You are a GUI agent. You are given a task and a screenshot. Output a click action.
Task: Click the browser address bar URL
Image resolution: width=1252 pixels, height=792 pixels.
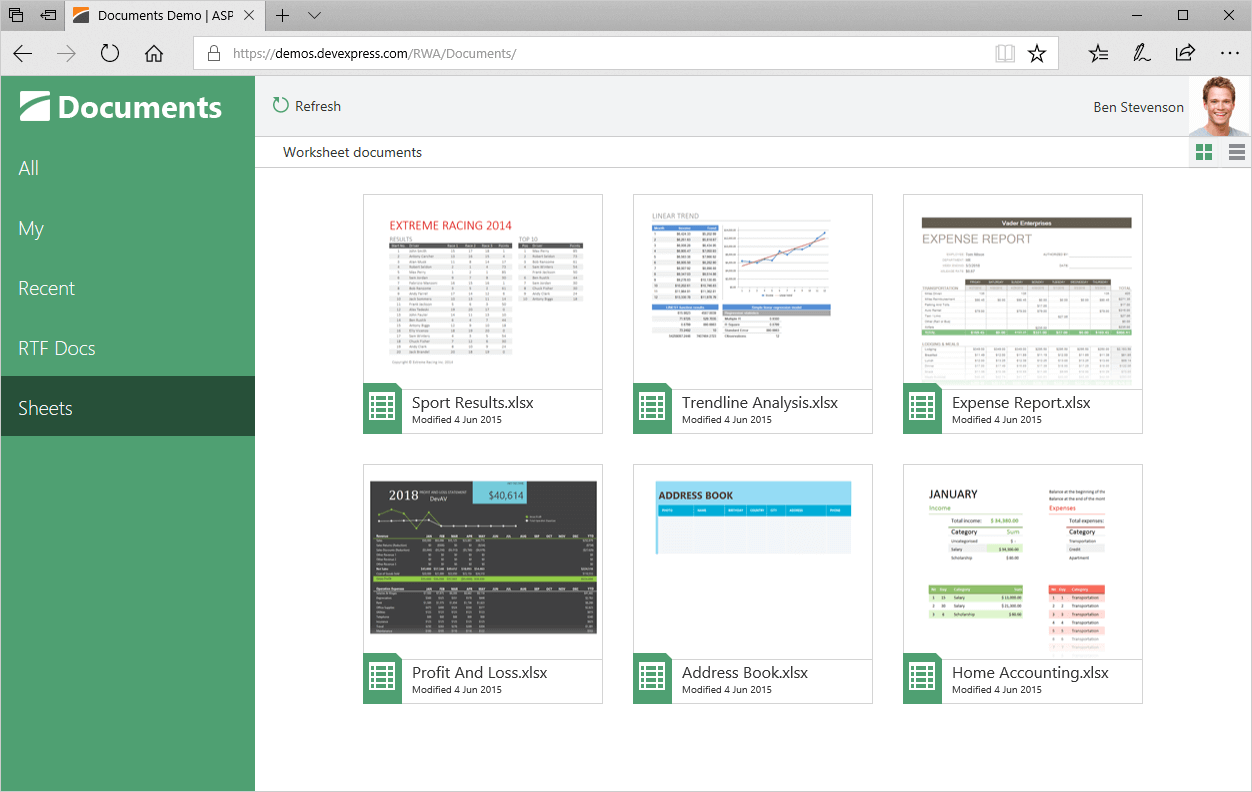click(374, 54)
